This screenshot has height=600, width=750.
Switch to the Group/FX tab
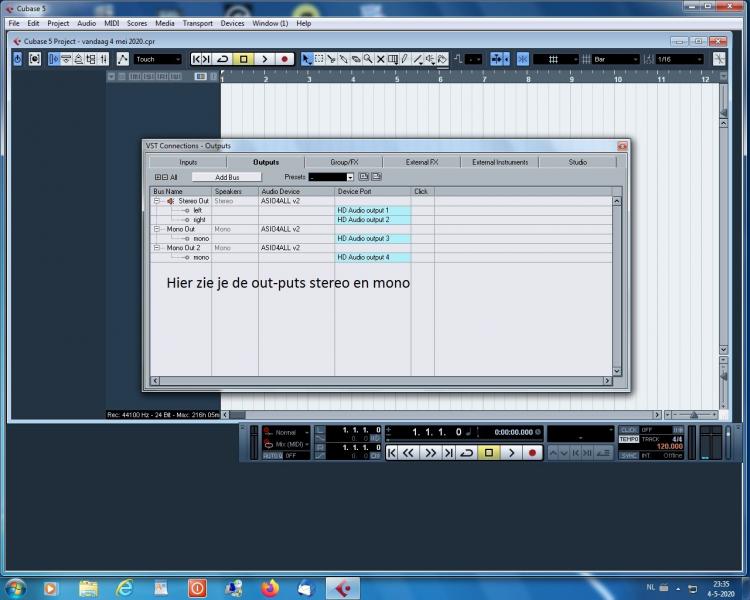(x=344, y=162)
